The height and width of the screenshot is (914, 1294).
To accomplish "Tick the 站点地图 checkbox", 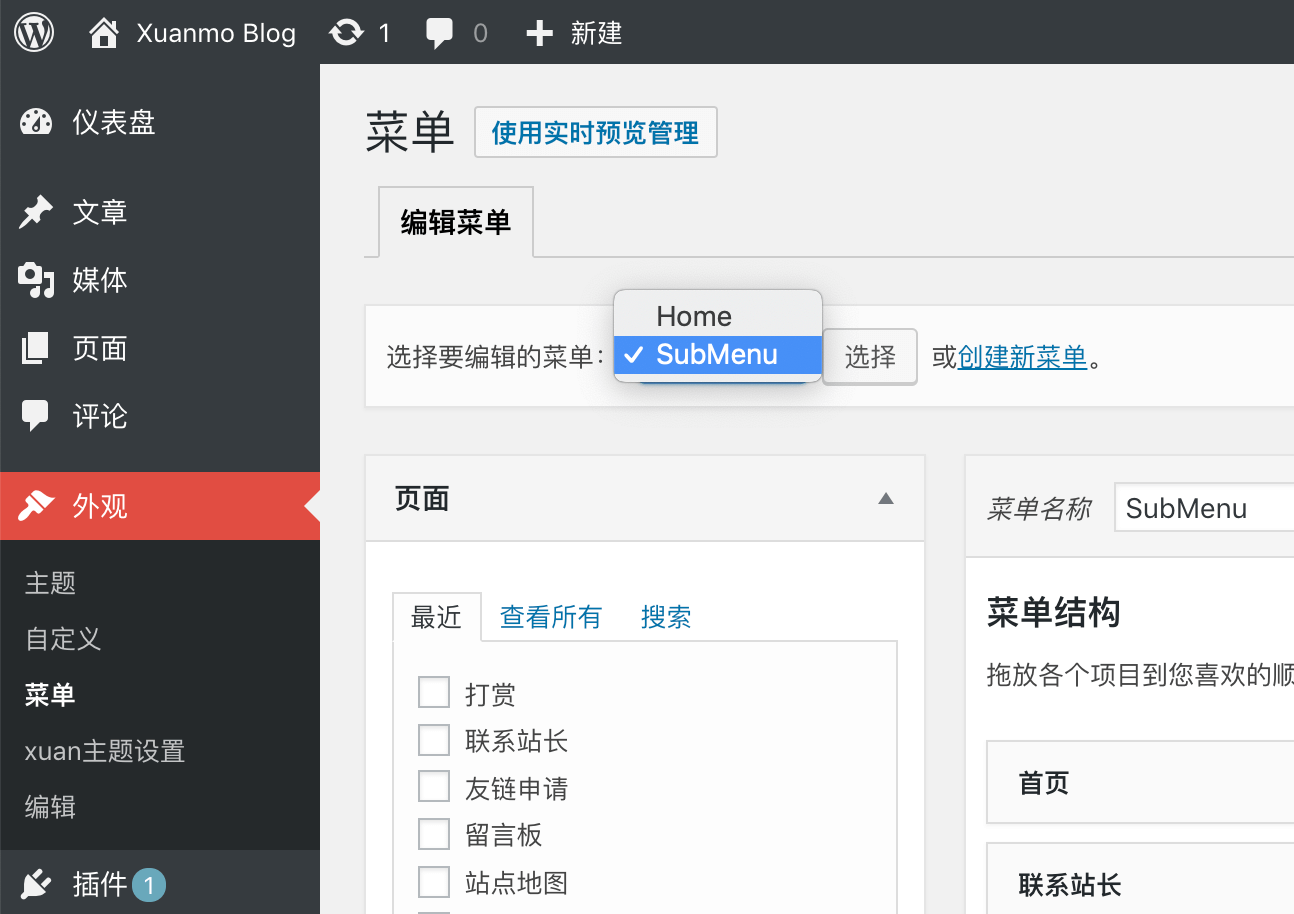I will pos(434,881).
